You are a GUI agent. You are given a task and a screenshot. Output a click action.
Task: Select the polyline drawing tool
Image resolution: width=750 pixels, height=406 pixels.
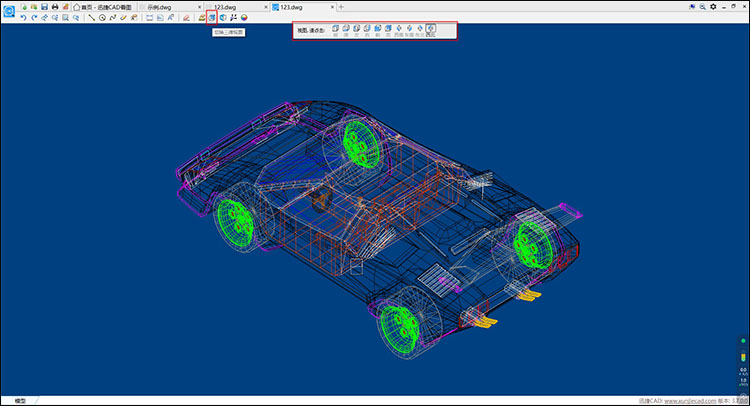click(x=113, y=18)
